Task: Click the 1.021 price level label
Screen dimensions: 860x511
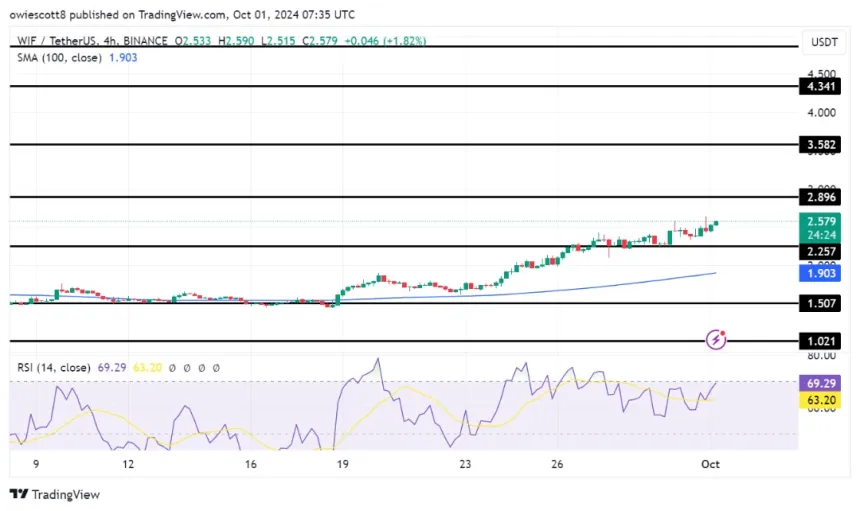Action: pos(821,341)
